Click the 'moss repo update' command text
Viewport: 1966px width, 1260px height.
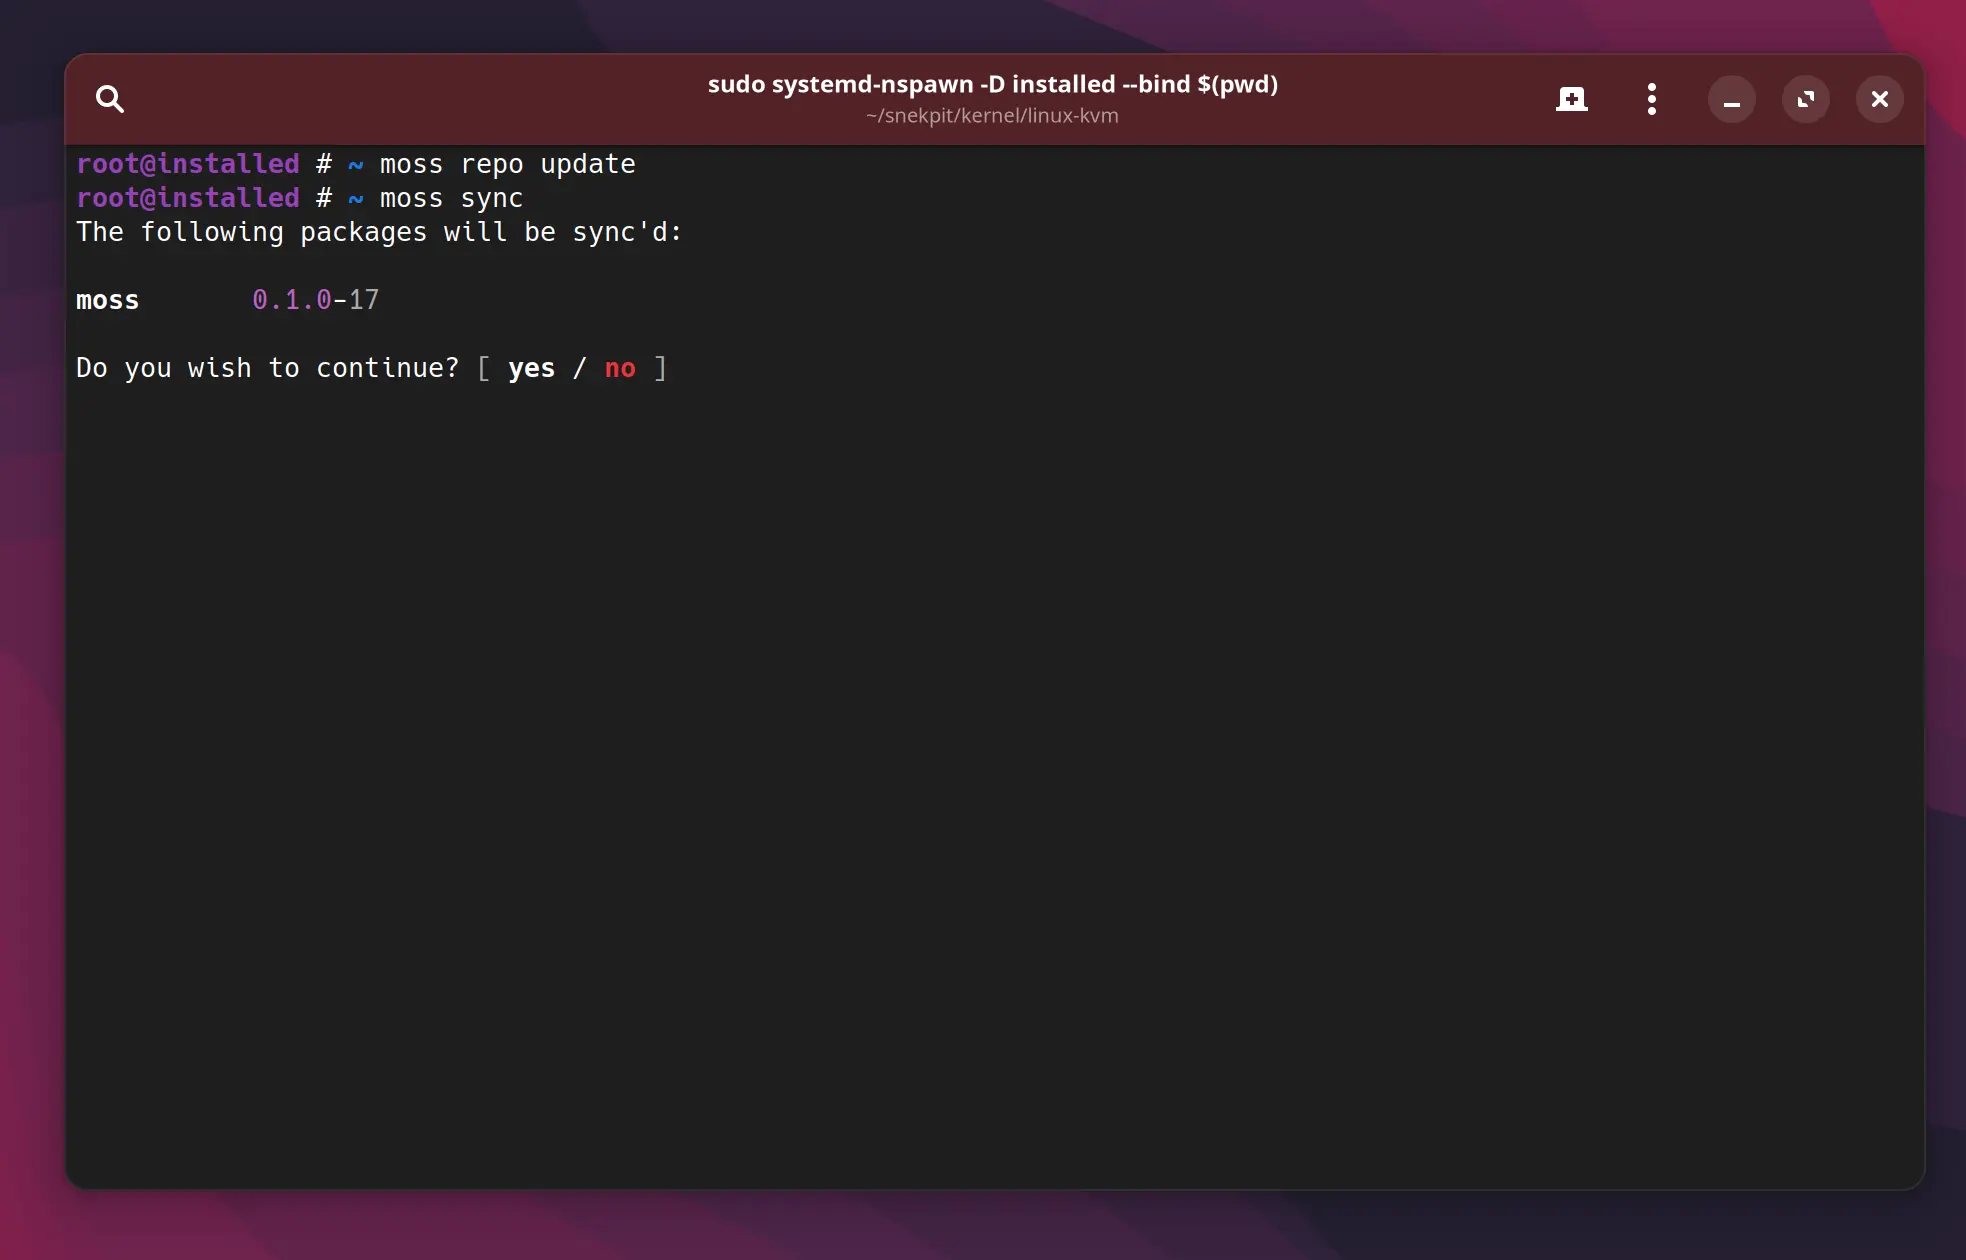point(508,164)
